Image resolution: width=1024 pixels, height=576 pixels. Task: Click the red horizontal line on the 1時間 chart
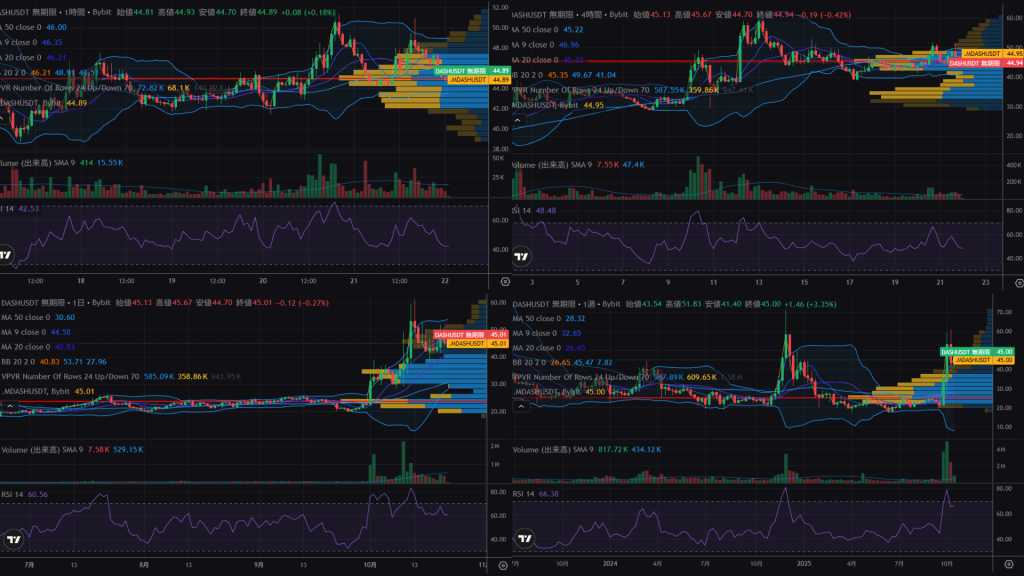(200, 78)
